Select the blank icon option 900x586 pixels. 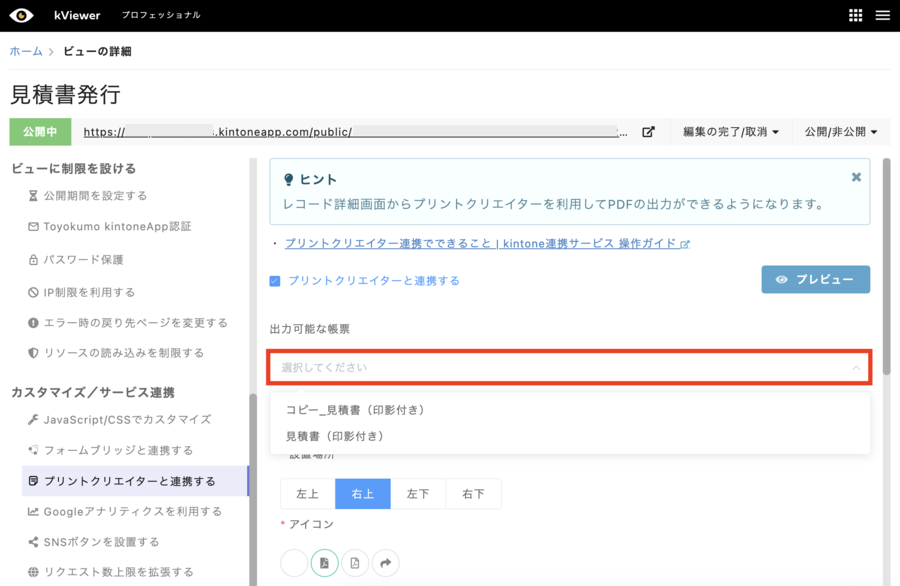(294, 563)
